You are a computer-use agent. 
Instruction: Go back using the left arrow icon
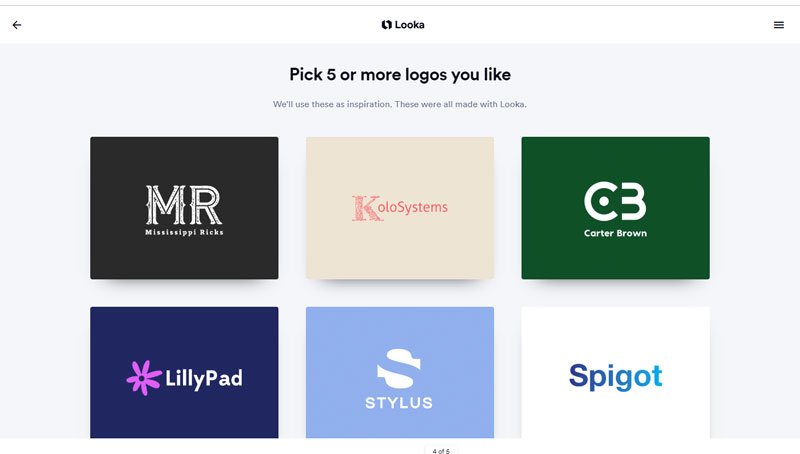pos(17,24)
